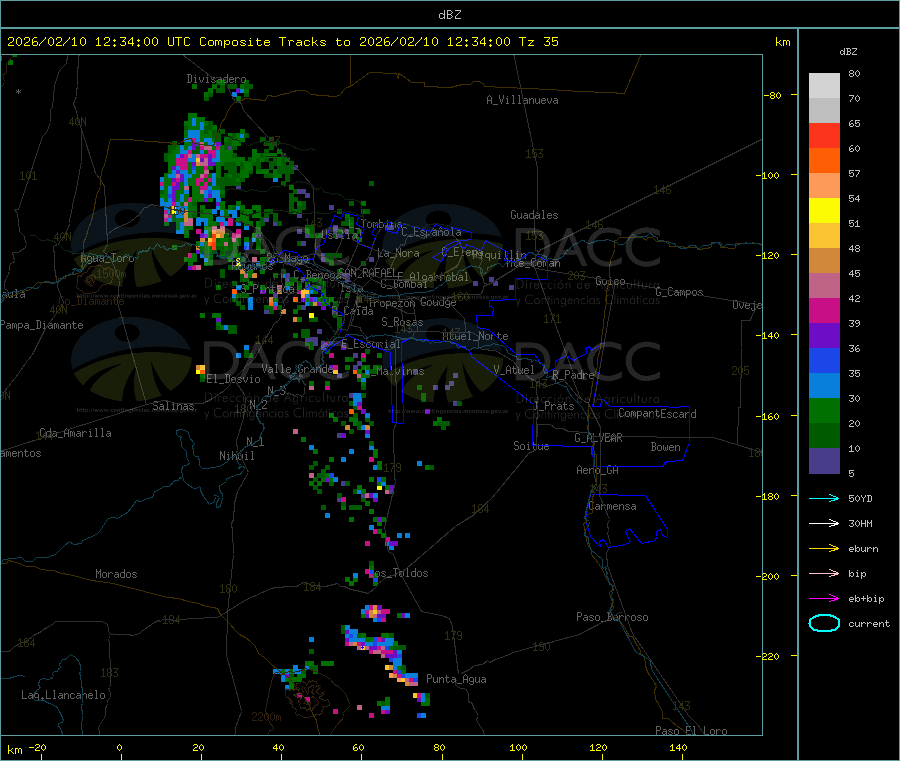This screenshot has width=900, height=761.
Task: Click the 'Valle_Grande' map label
Action: (x=297, y=368)
